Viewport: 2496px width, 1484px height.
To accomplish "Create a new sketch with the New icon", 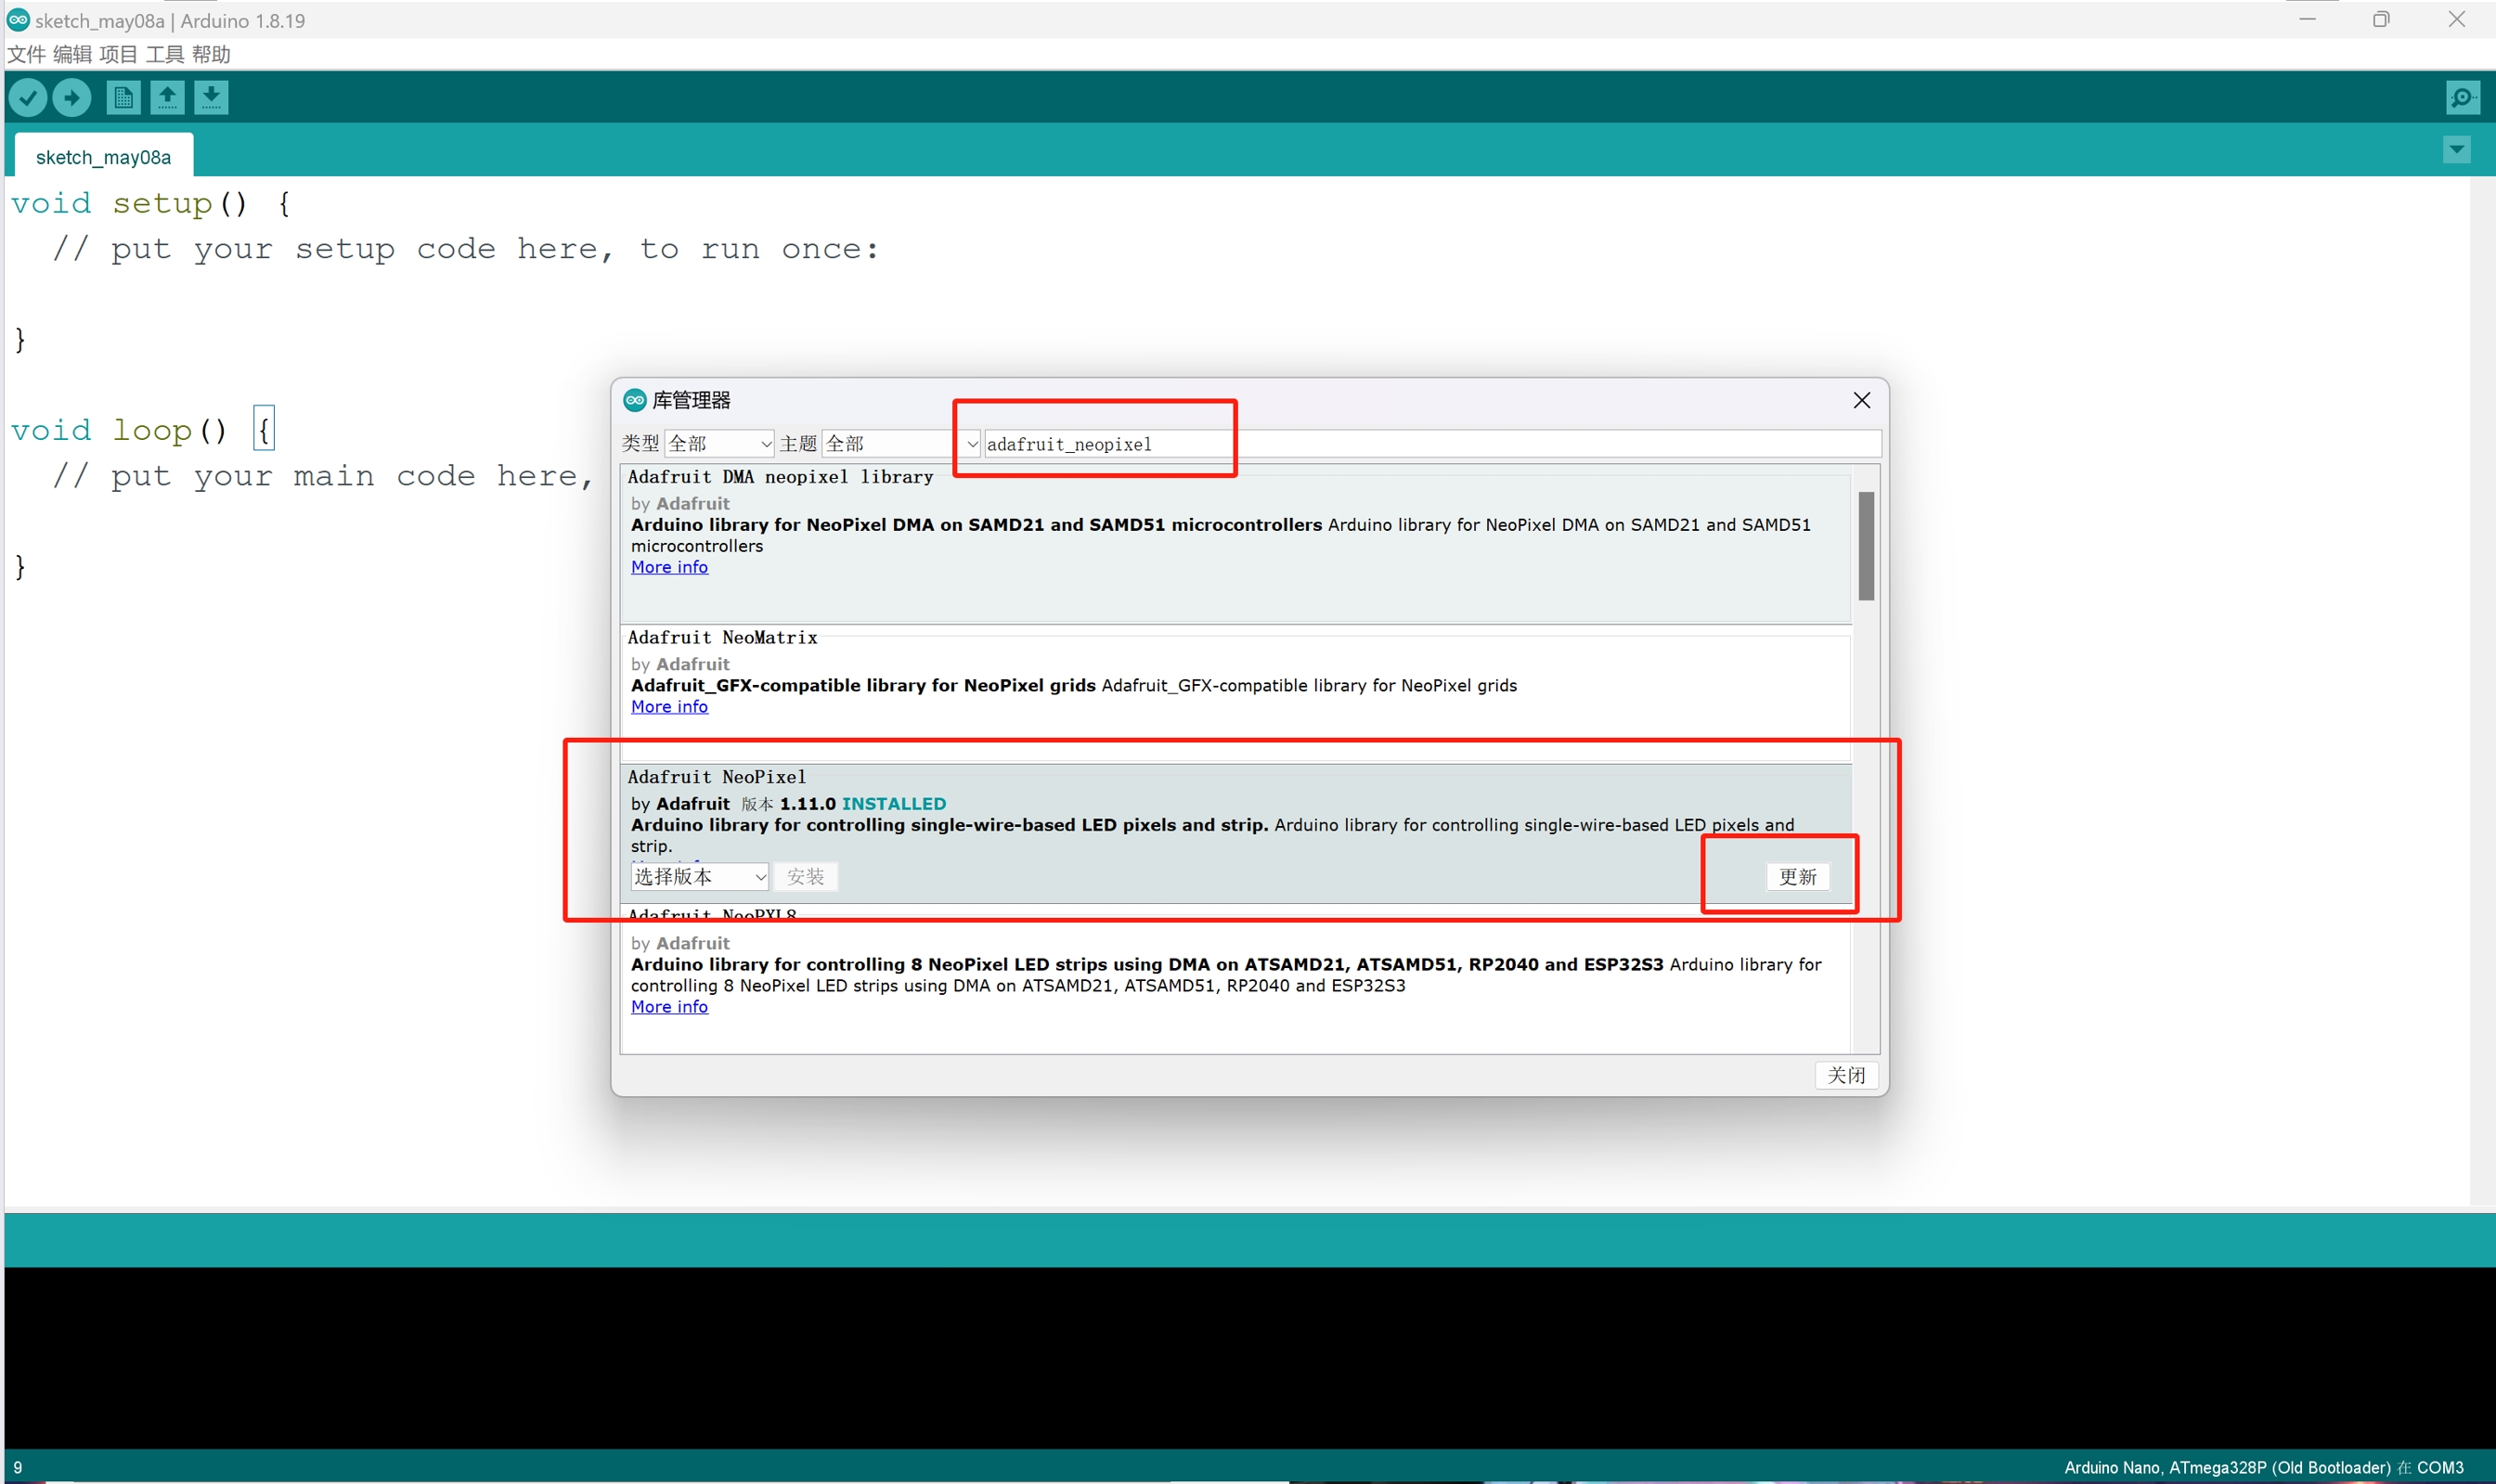I will pyautogui.click(x=123, y=97).
